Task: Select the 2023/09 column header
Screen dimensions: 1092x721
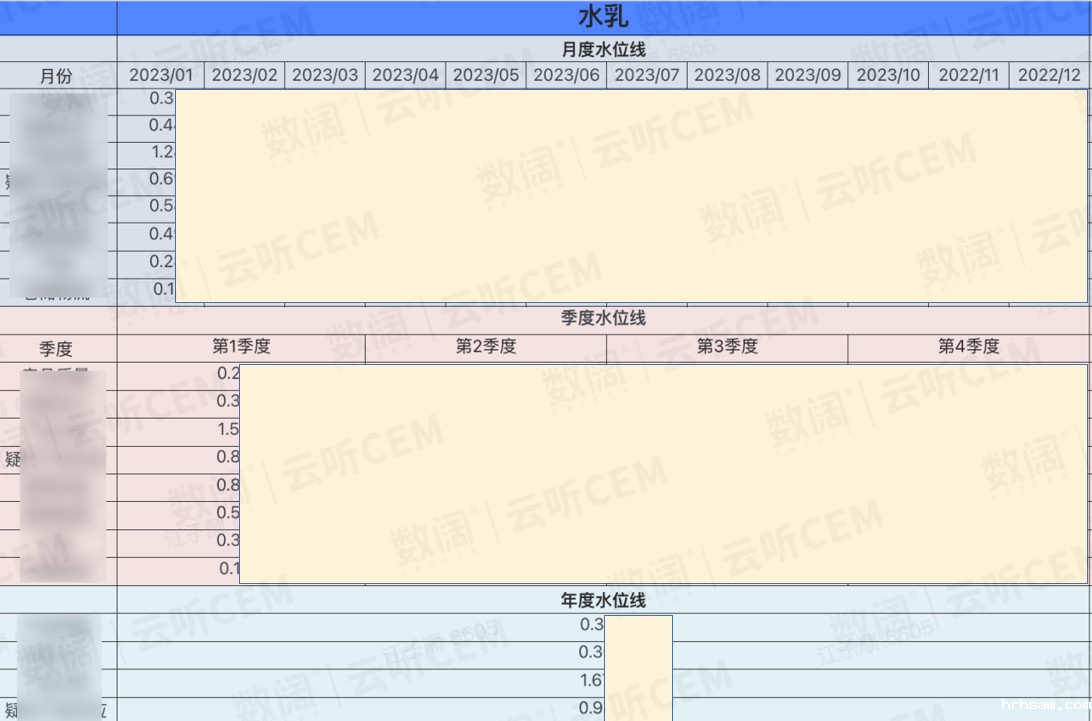Action: pyautogui.click(x=808, y=75)
